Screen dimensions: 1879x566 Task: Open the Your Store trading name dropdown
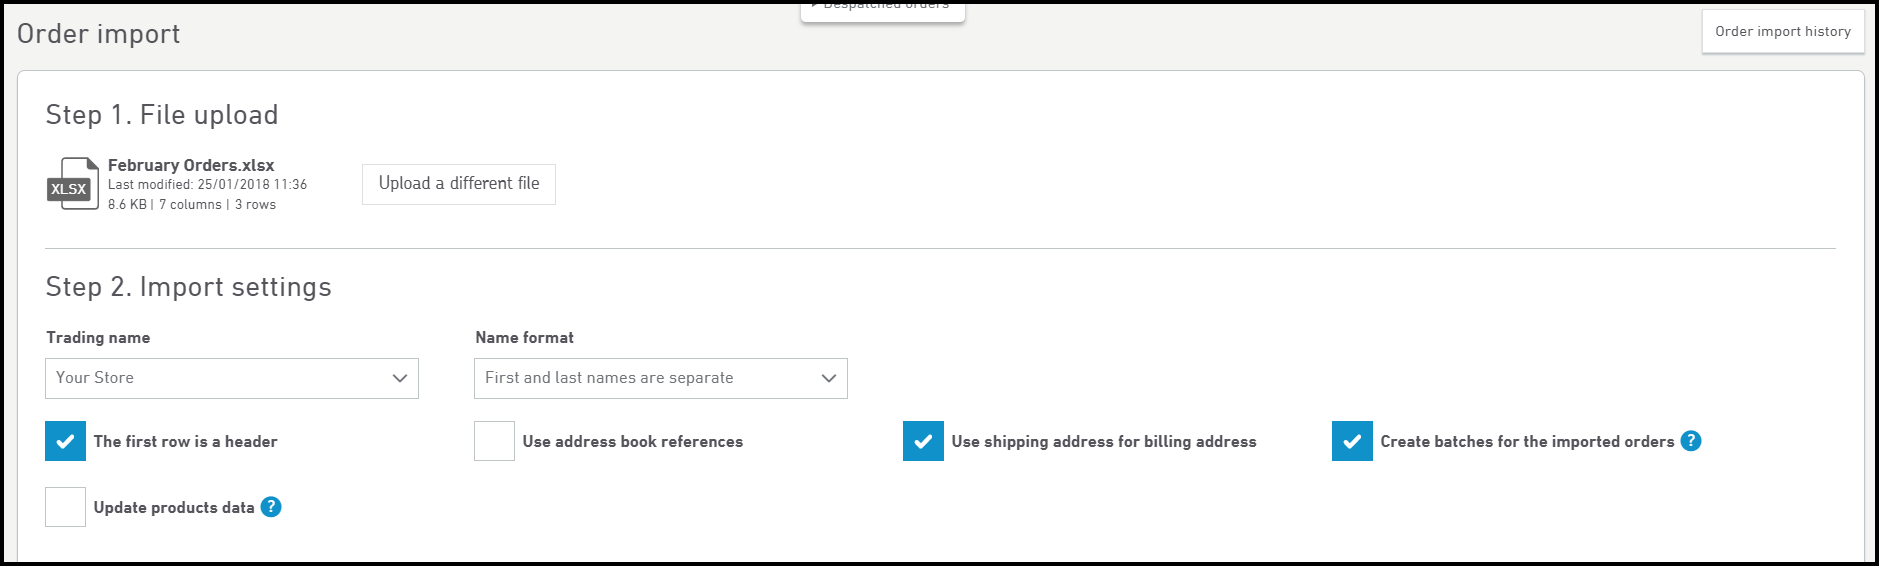(232, 378)
